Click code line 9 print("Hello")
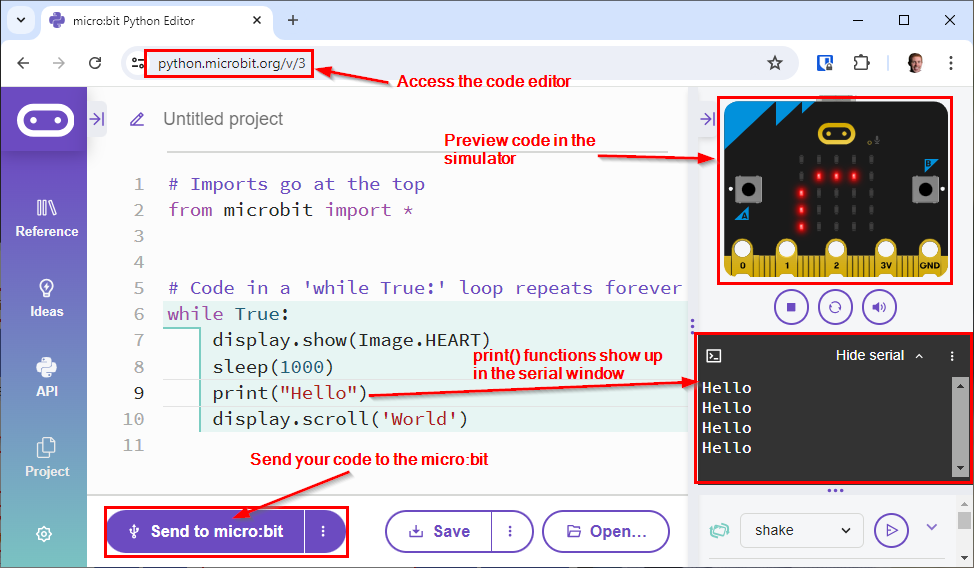Image resolution: width=974 pixels, height=568 pixels. (289, 393)
